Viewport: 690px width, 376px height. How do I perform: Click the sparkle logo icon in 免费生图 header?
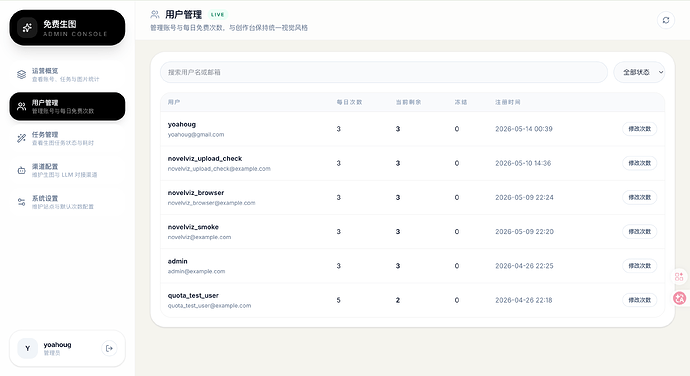pos(27,28)
